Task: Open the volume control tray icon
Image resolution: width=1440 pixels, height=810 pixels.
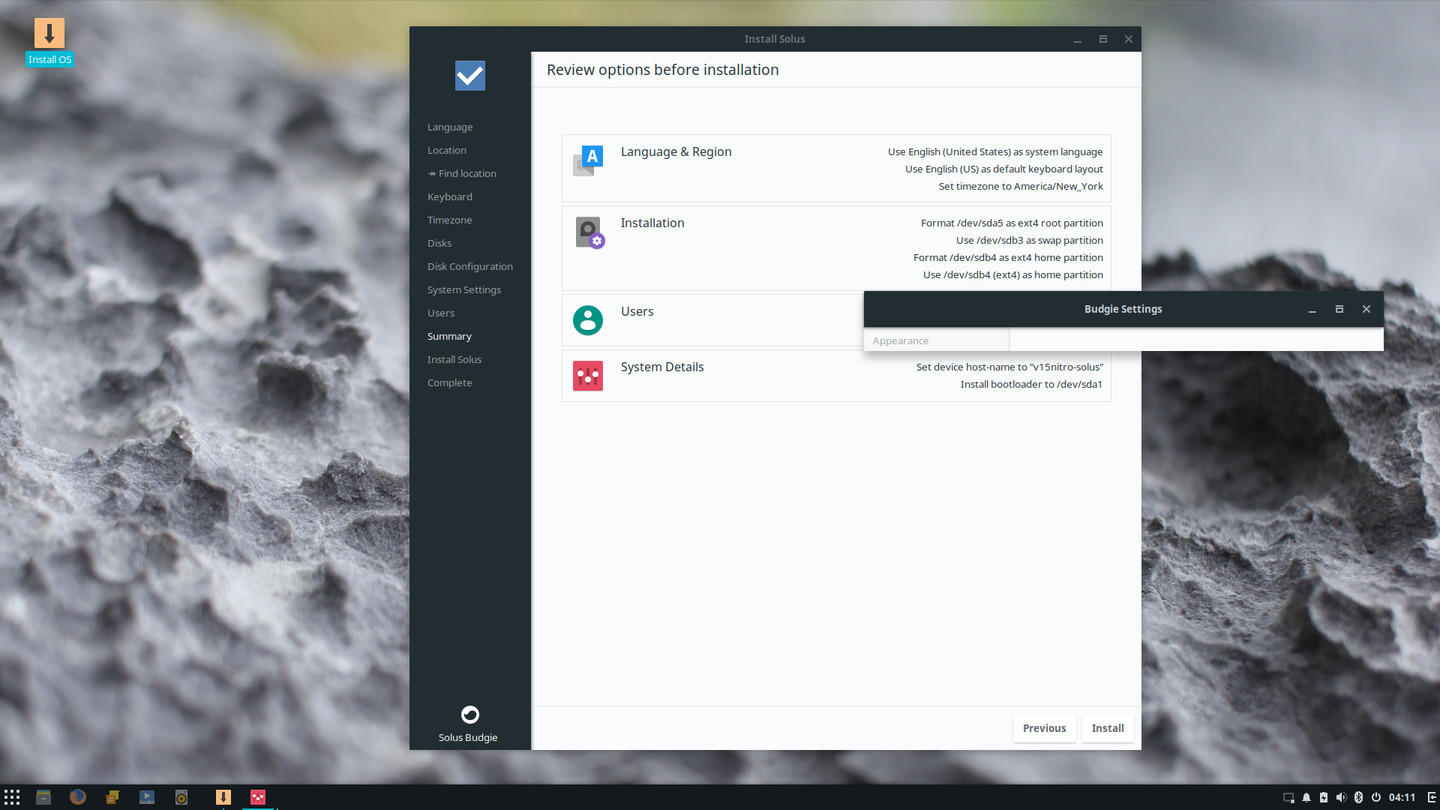Action: coord(1341,797)
